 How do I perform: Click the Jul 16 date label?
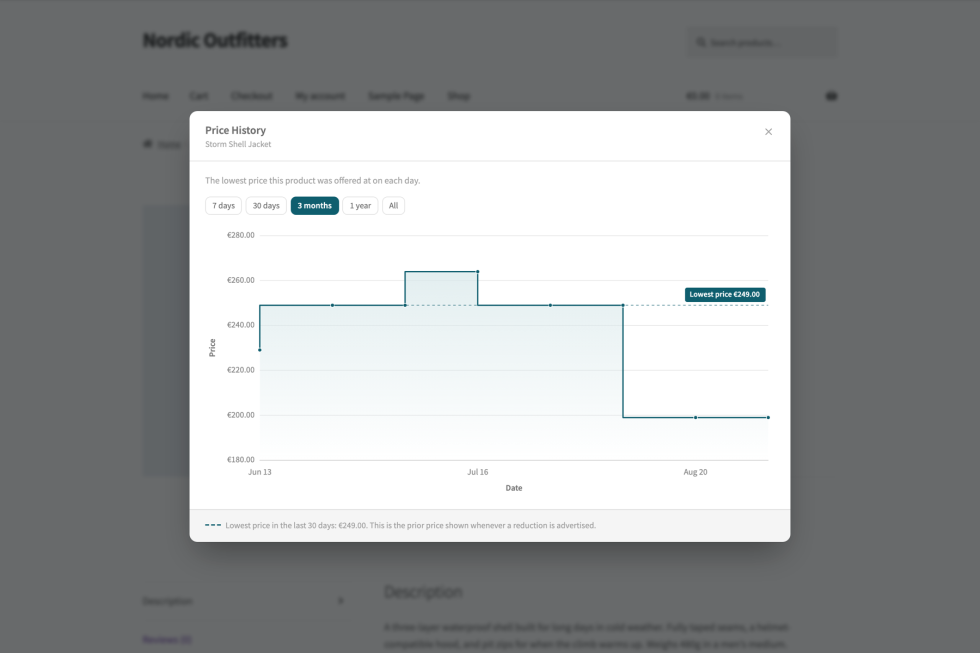point(478,472)
